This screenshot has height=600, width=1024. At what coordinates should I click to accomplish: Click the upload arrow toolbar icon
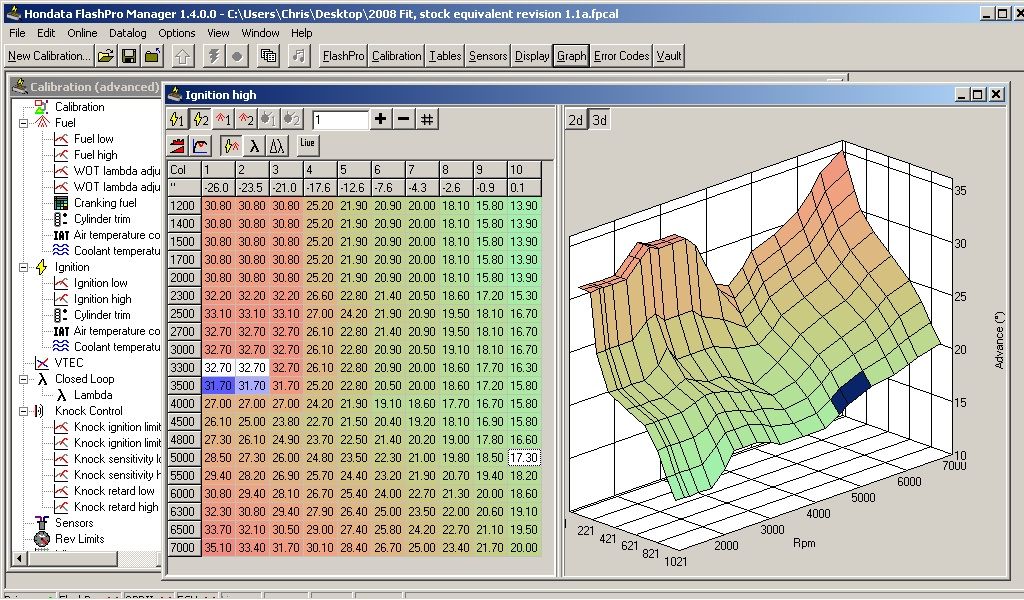(183, 56)
